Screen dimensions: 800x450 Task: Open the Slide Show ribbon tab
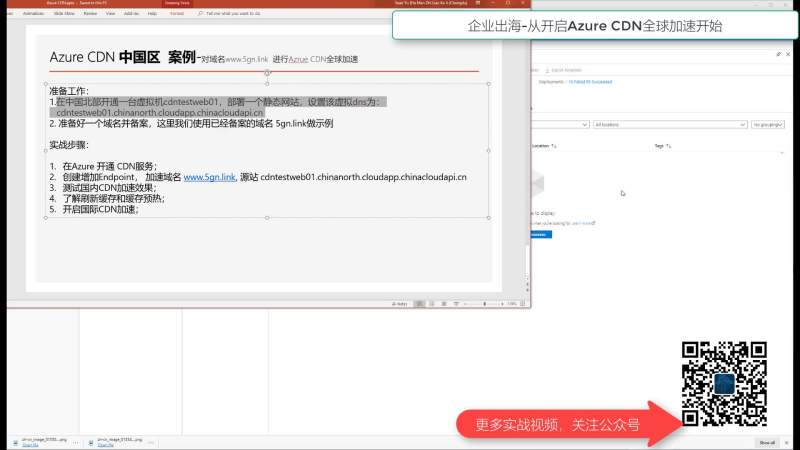[x=64, y=13]
